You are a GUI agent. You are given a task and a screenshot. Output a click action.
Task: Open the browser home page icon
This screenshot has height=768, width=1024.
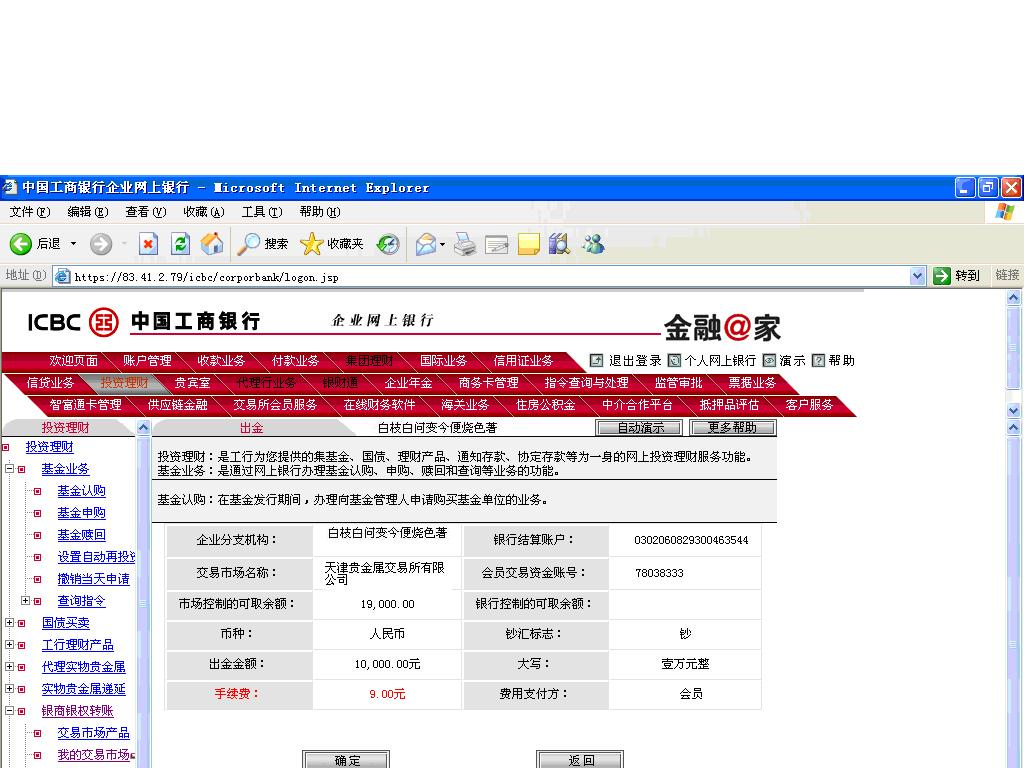(212, 244)
